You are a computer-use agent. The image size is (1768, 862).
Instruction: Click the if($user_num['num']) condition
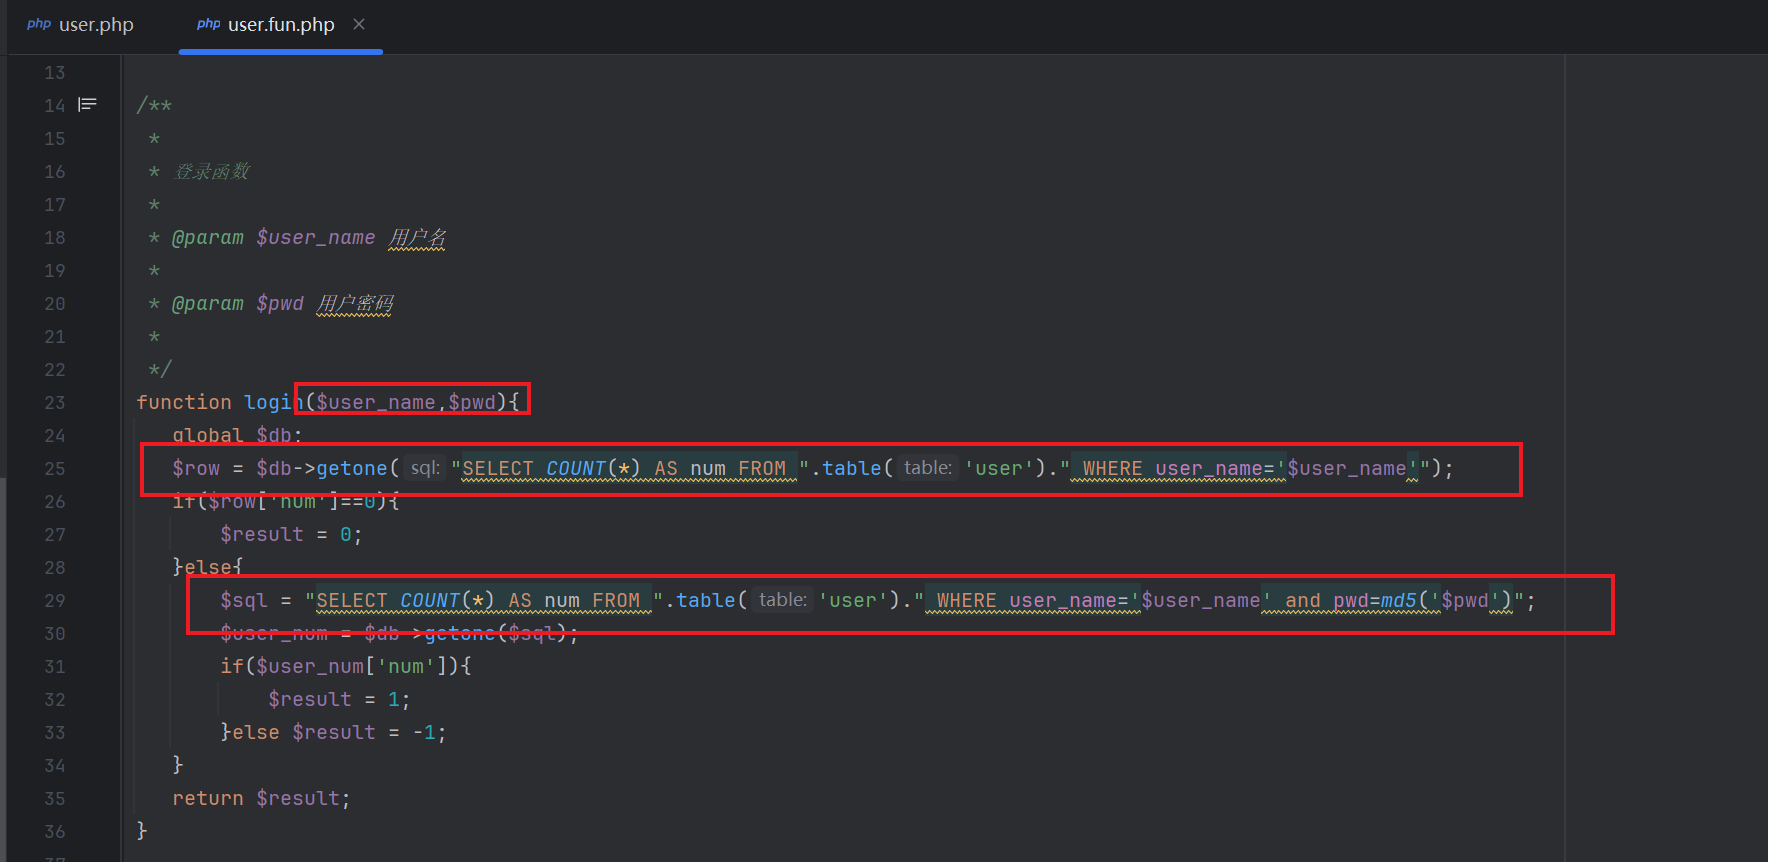[x=346, y=666]
